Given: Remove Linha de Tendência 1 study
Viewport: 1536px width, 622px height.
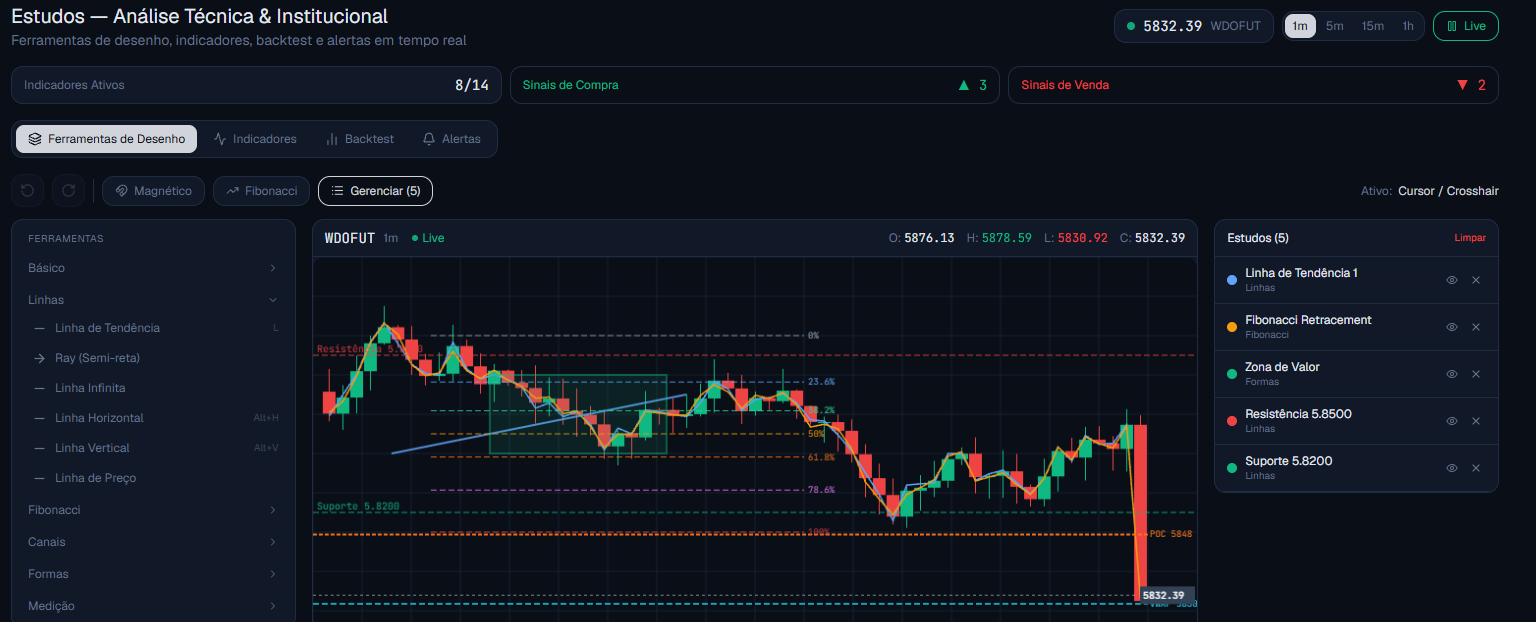Looking at the screenshot, I should [1476, 280].
